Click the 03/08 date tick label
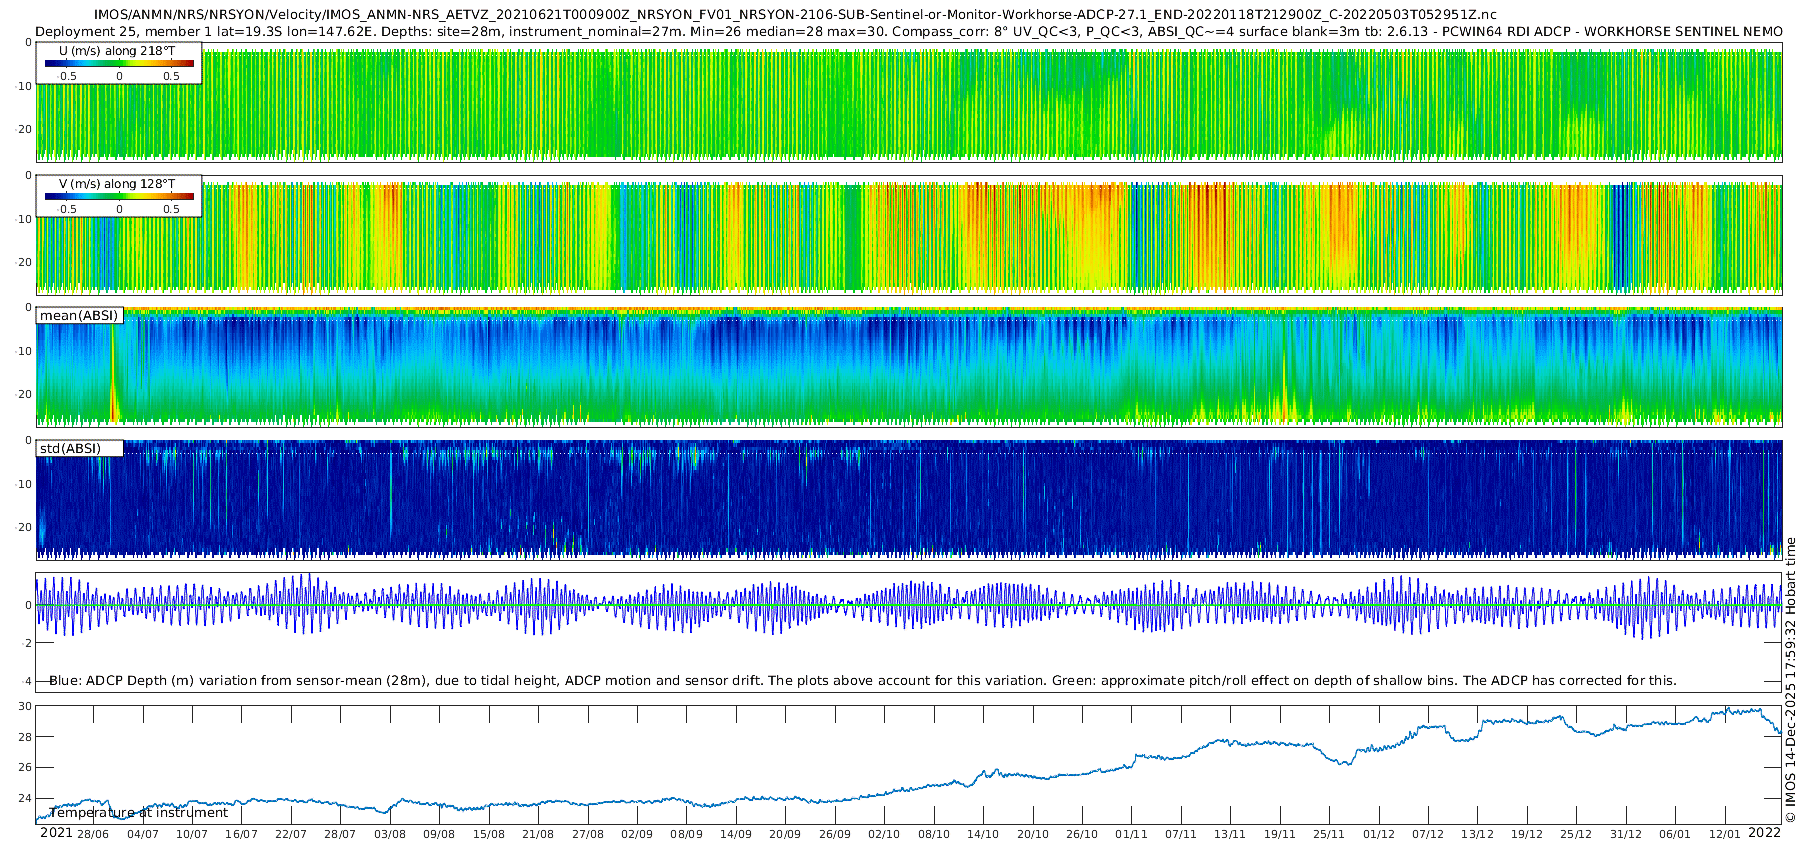This screenshot has width=1800, height=850. click(x=389, y=834)
